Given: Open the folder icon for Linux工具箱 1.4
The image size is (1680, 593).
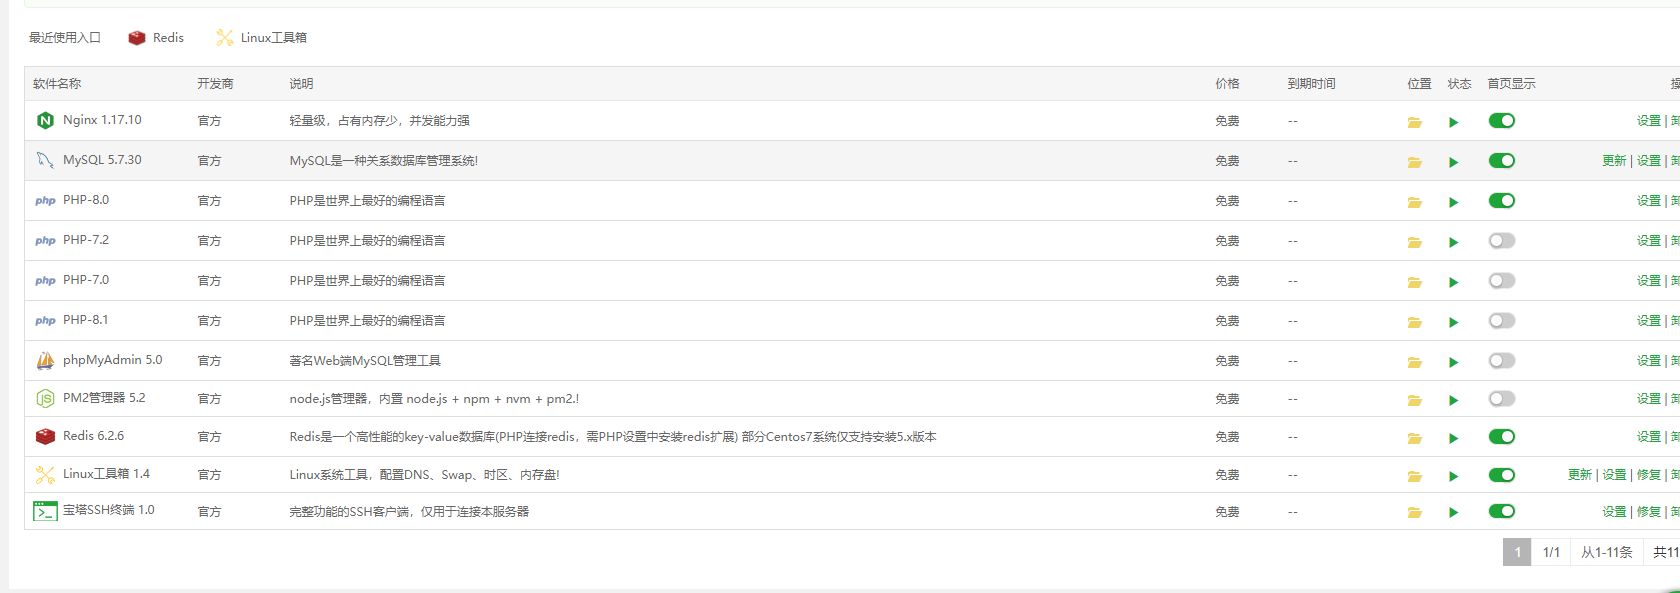Looking at the screenshot, I should 1414,476.
